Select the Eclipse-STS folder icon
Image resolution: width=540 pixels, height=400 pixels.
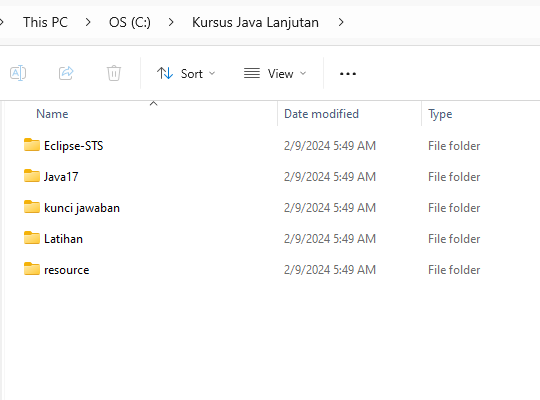pos(32,145)
